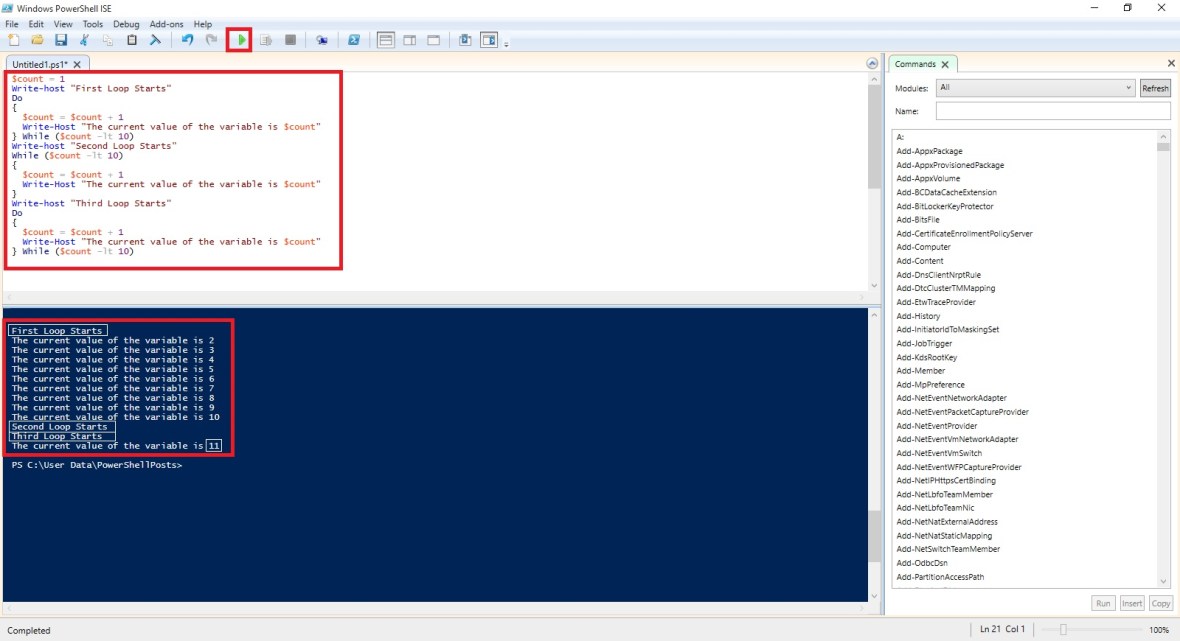Open the Debug menu

pyautogui.click(x=126, y=24)
